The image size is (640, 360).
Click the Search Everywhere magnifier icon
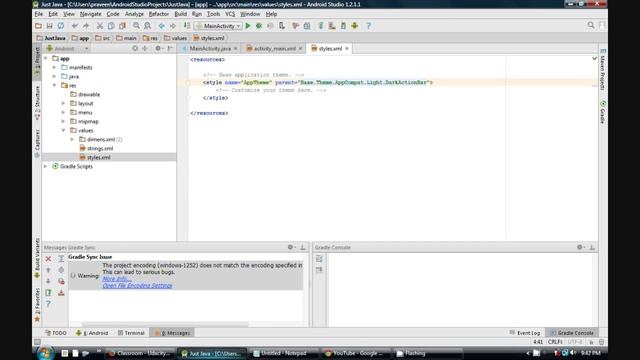[x=591, y=25]
